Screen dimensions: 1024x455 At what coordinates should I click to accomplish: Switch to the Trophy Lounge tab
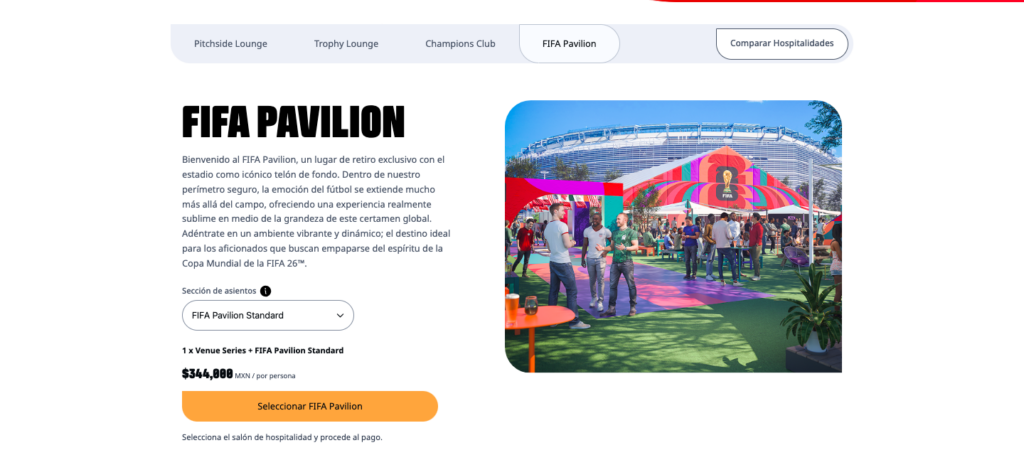(x=346, y=44)
